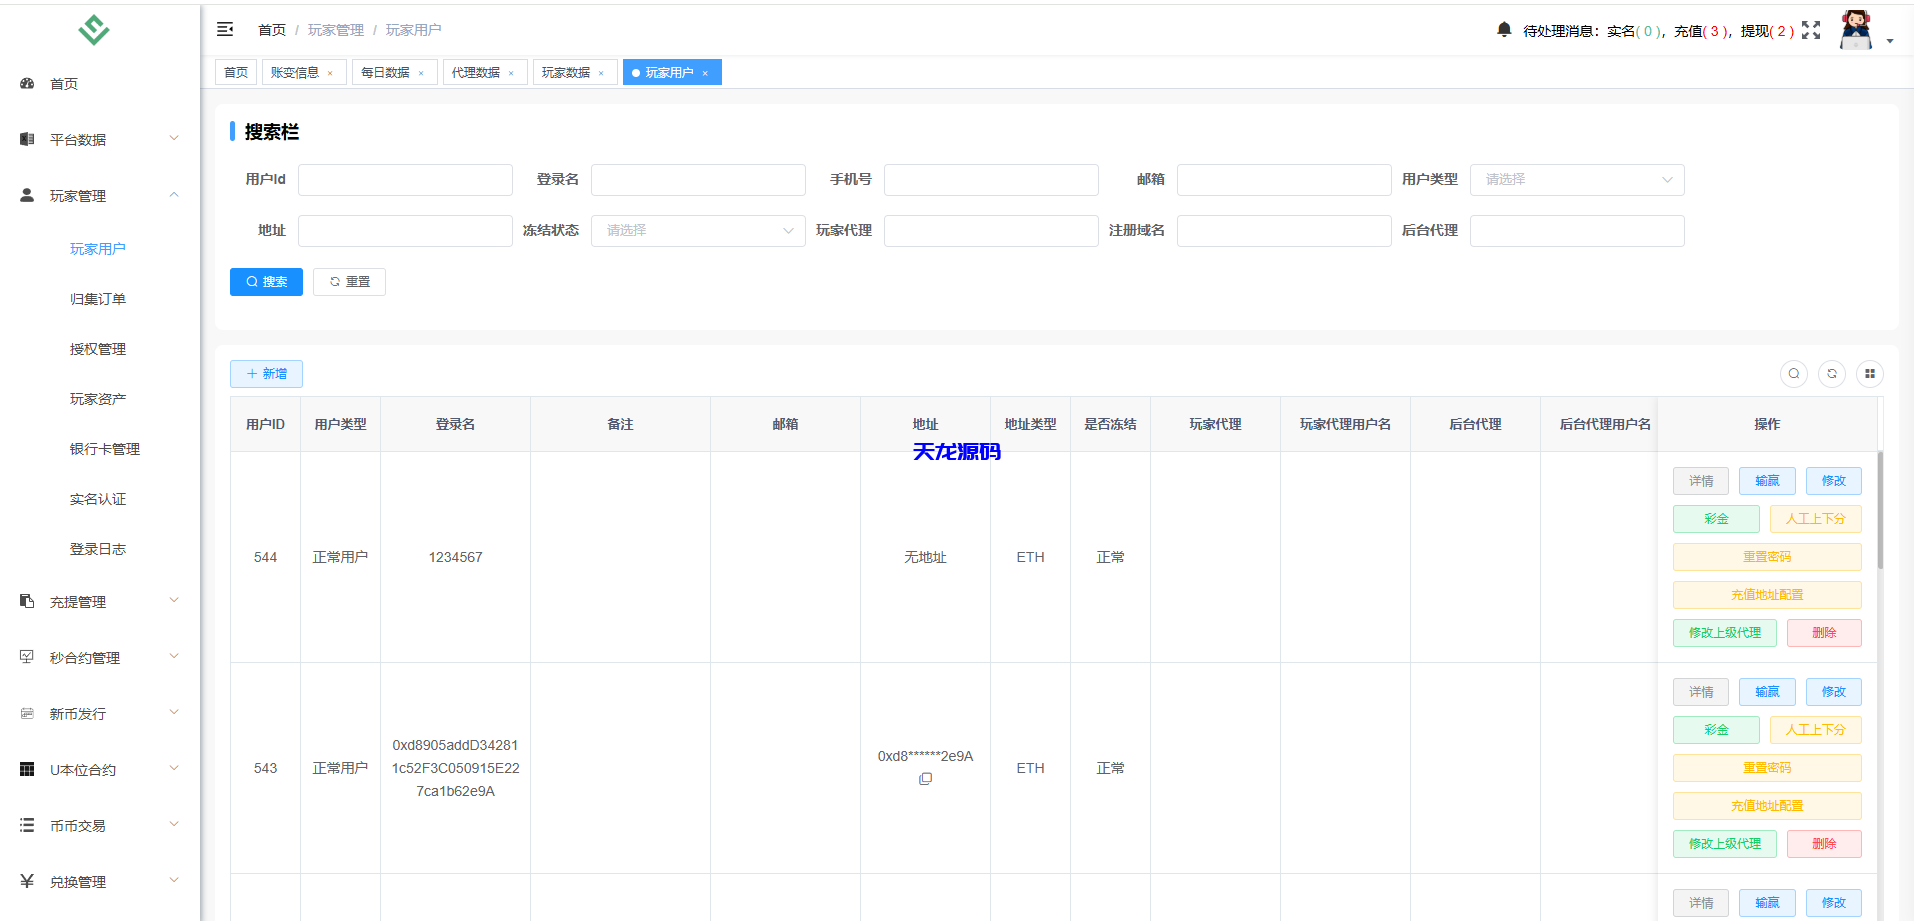Viewport: 1914px width, 921px height.
Task: Click the 兑换管理 currency icon
Action: 26,880
